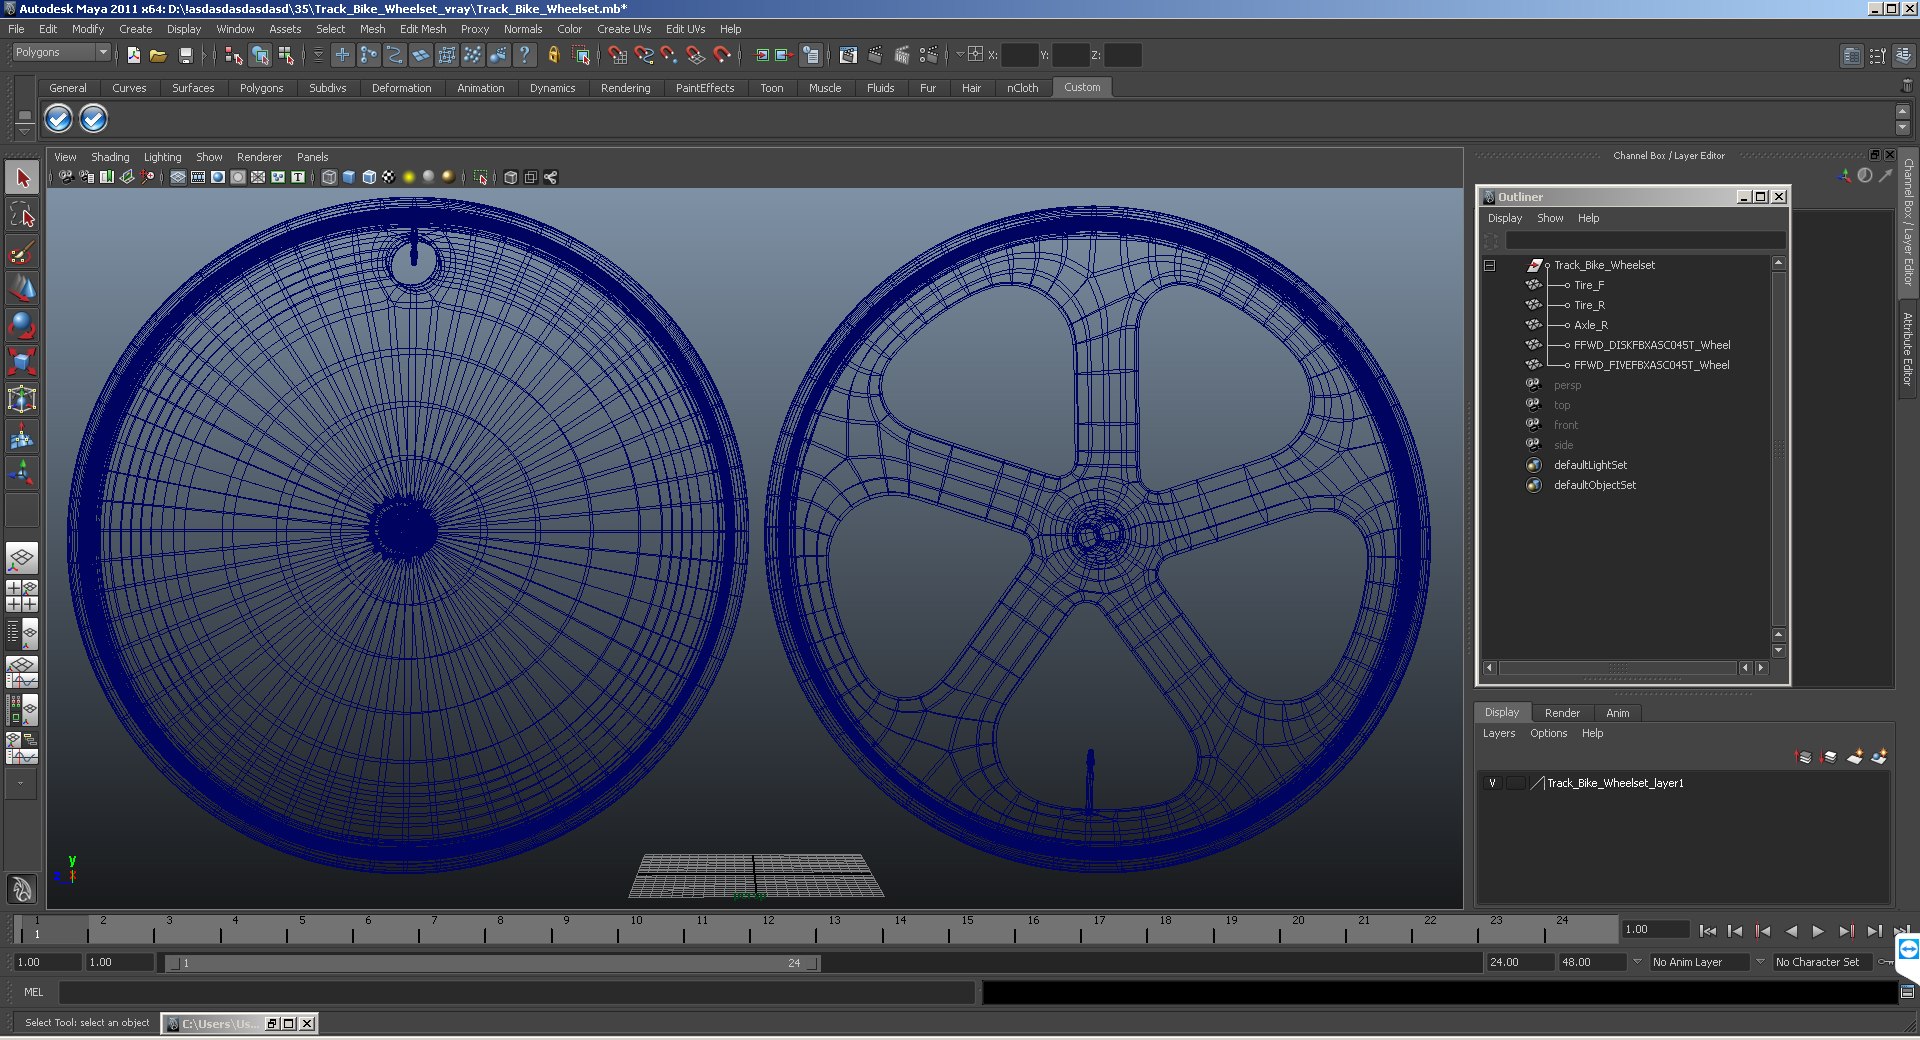
Task: Click the current frame field showing 1.00
Action: pyautogui.click(x=1656, y=929)
